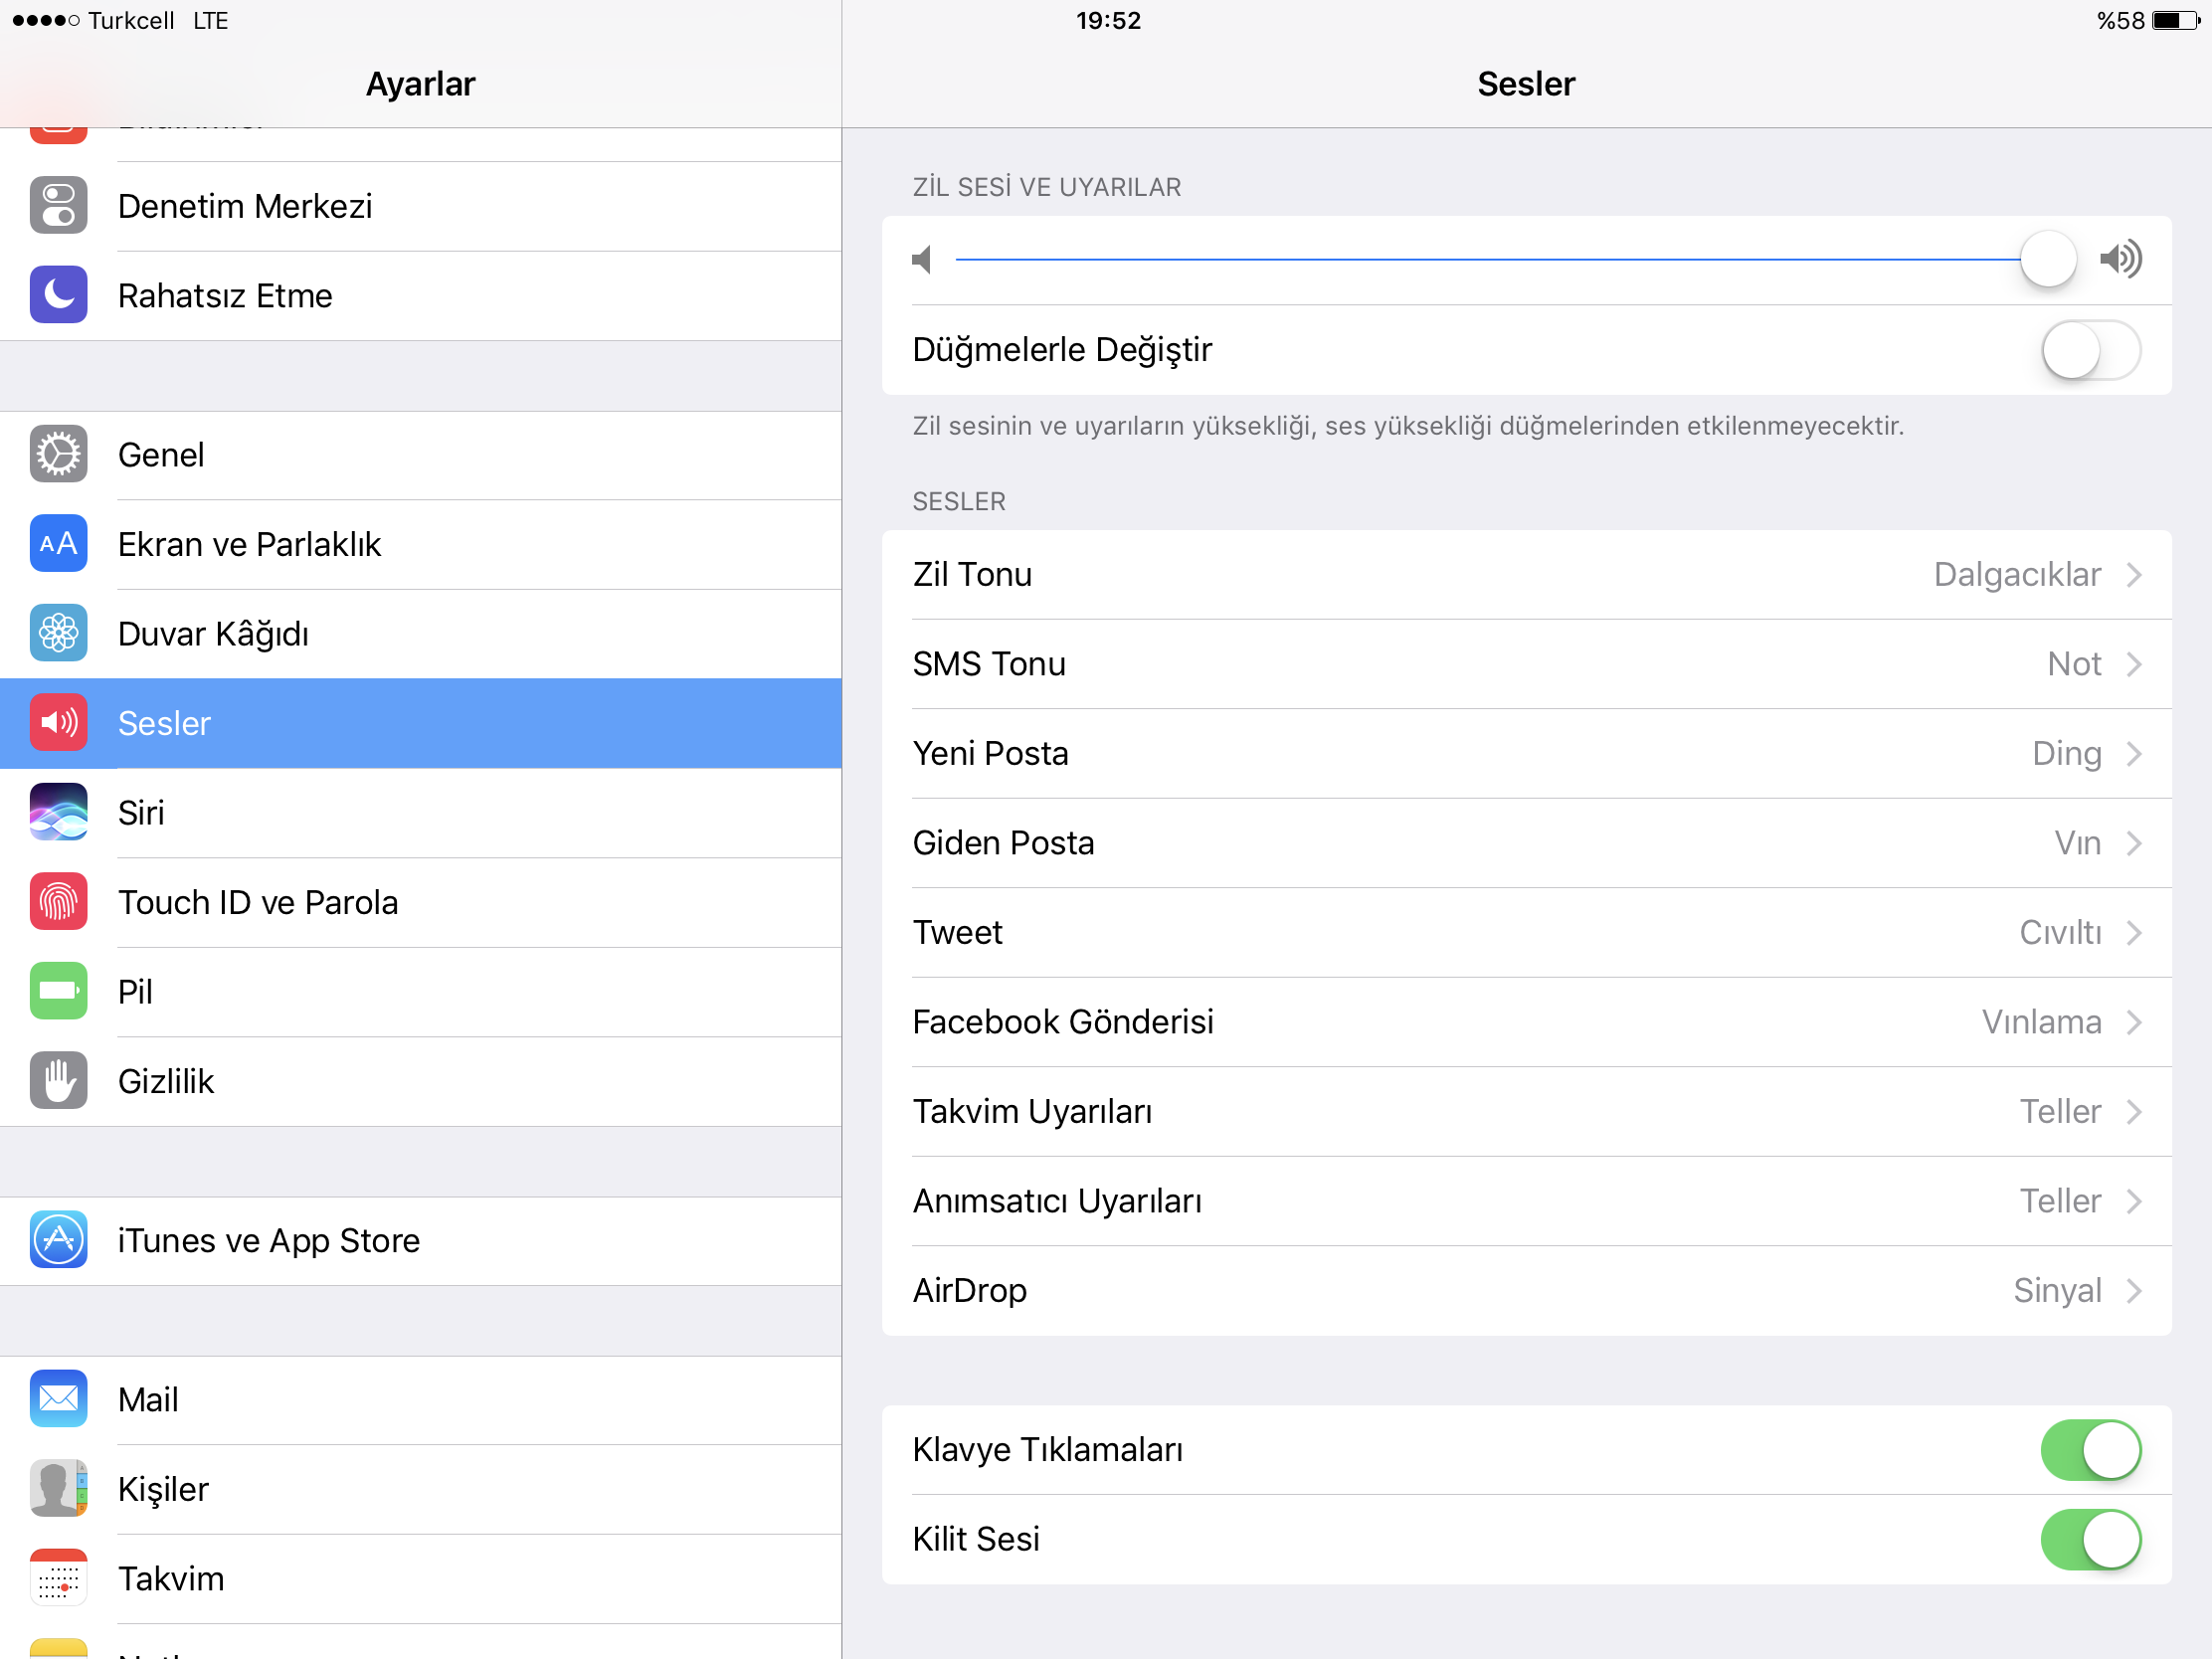Screen dimensions: 2212x1659
Task: Toggle Düğmelerle Değiştir switch on
Action: pos(2090,350)
